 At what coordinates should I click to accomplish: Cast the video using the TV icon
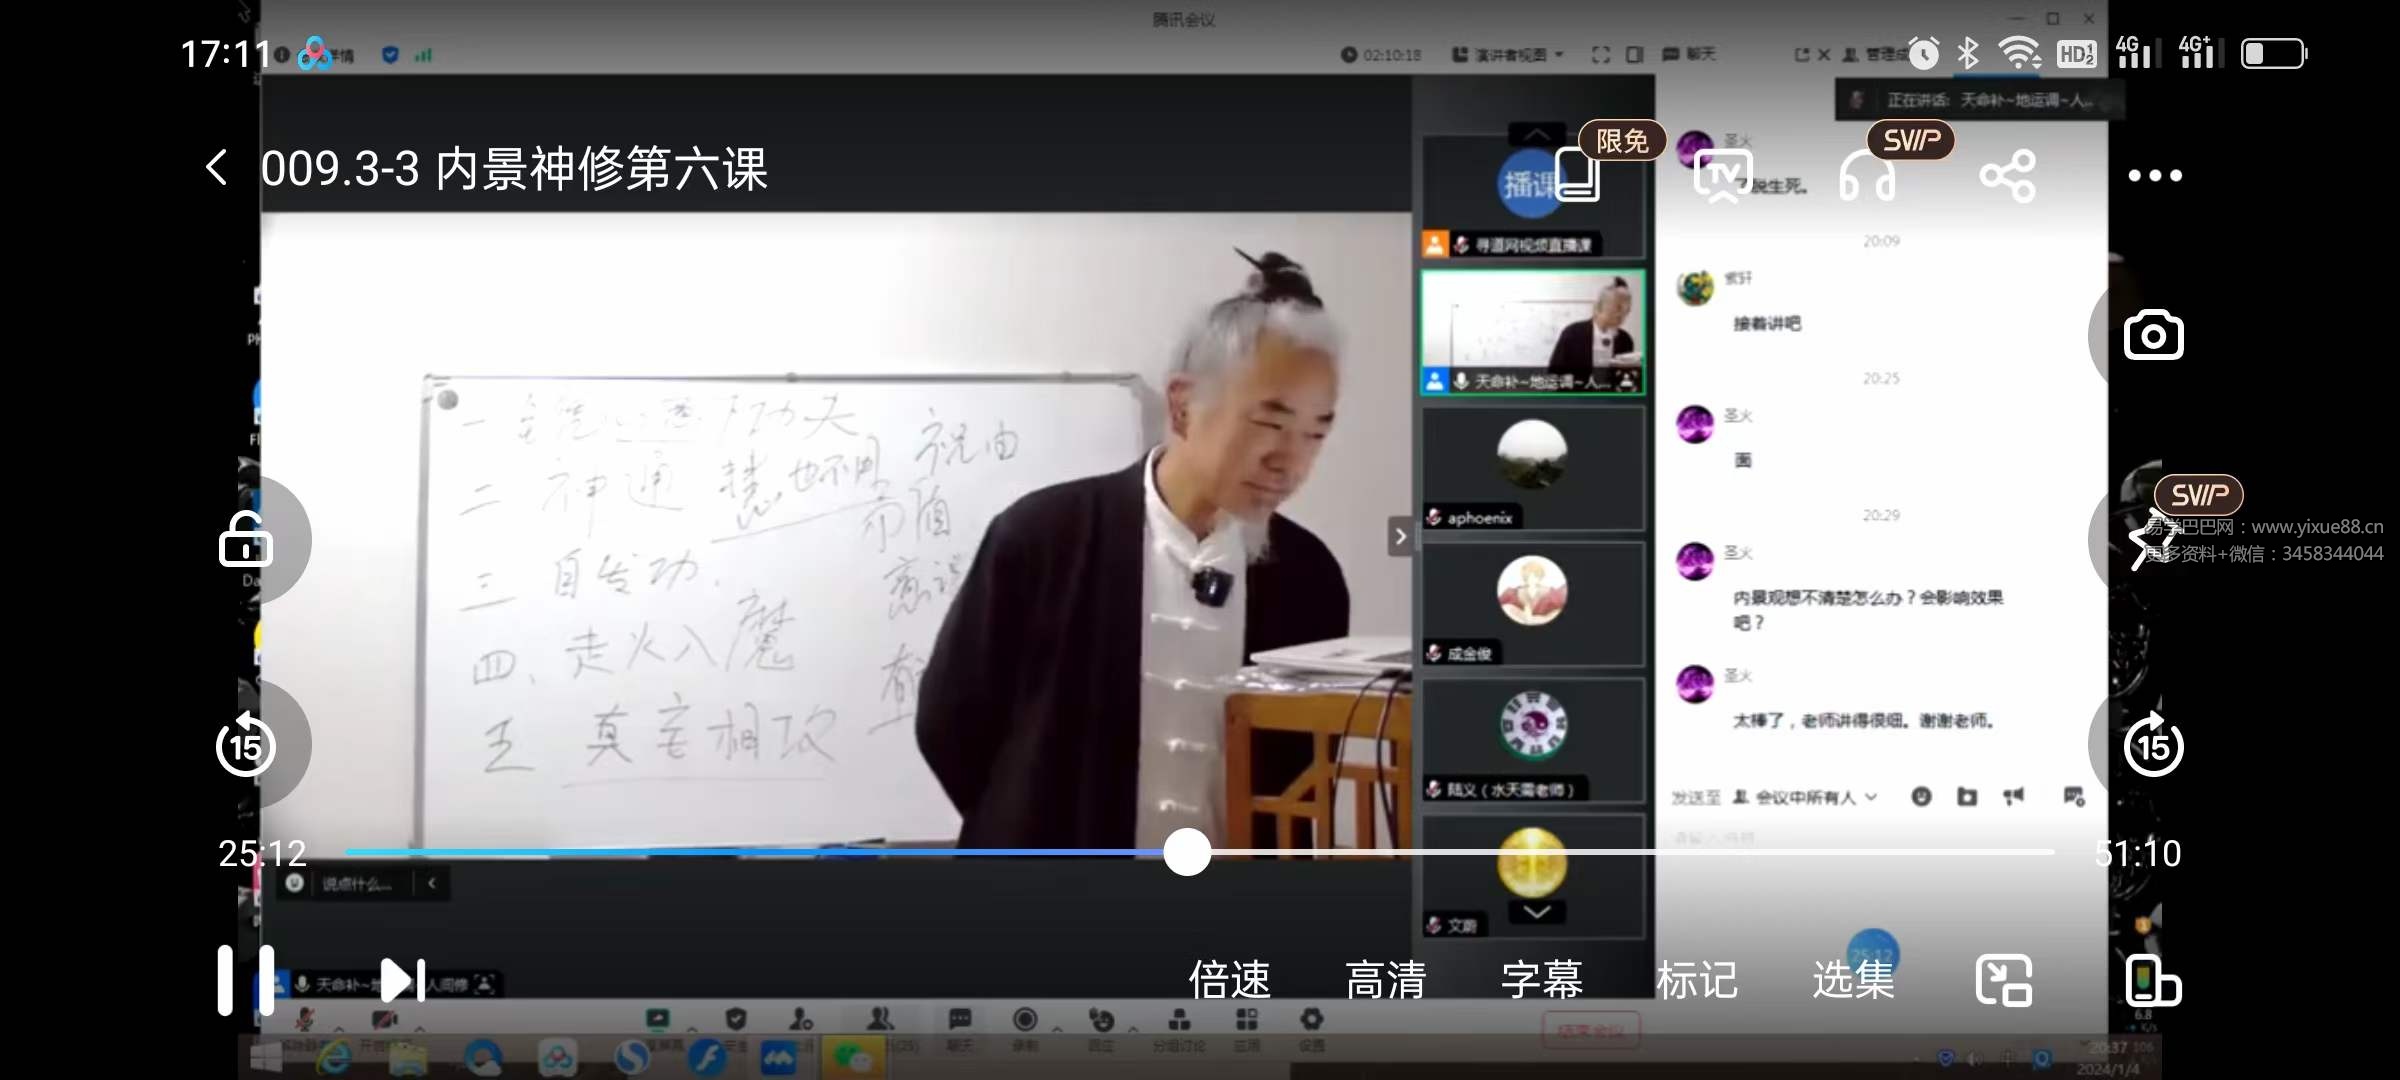(x=1722, y=175)
